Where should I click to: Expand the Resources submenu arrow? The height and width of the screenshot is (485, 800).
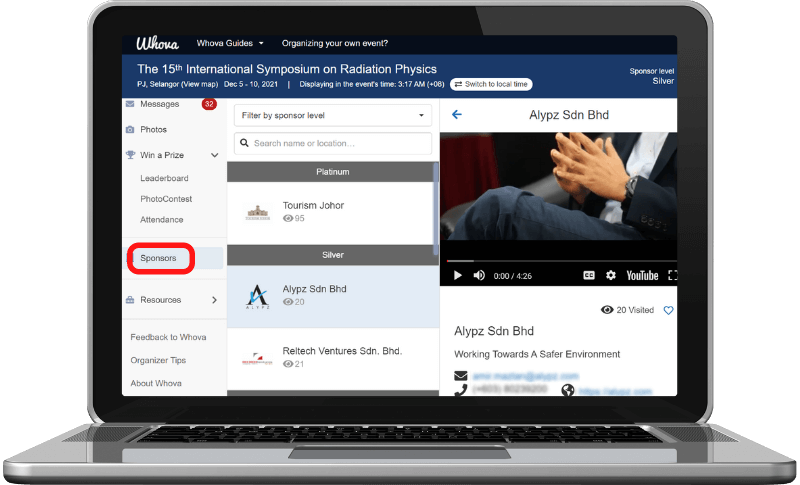tap(214, 300)
